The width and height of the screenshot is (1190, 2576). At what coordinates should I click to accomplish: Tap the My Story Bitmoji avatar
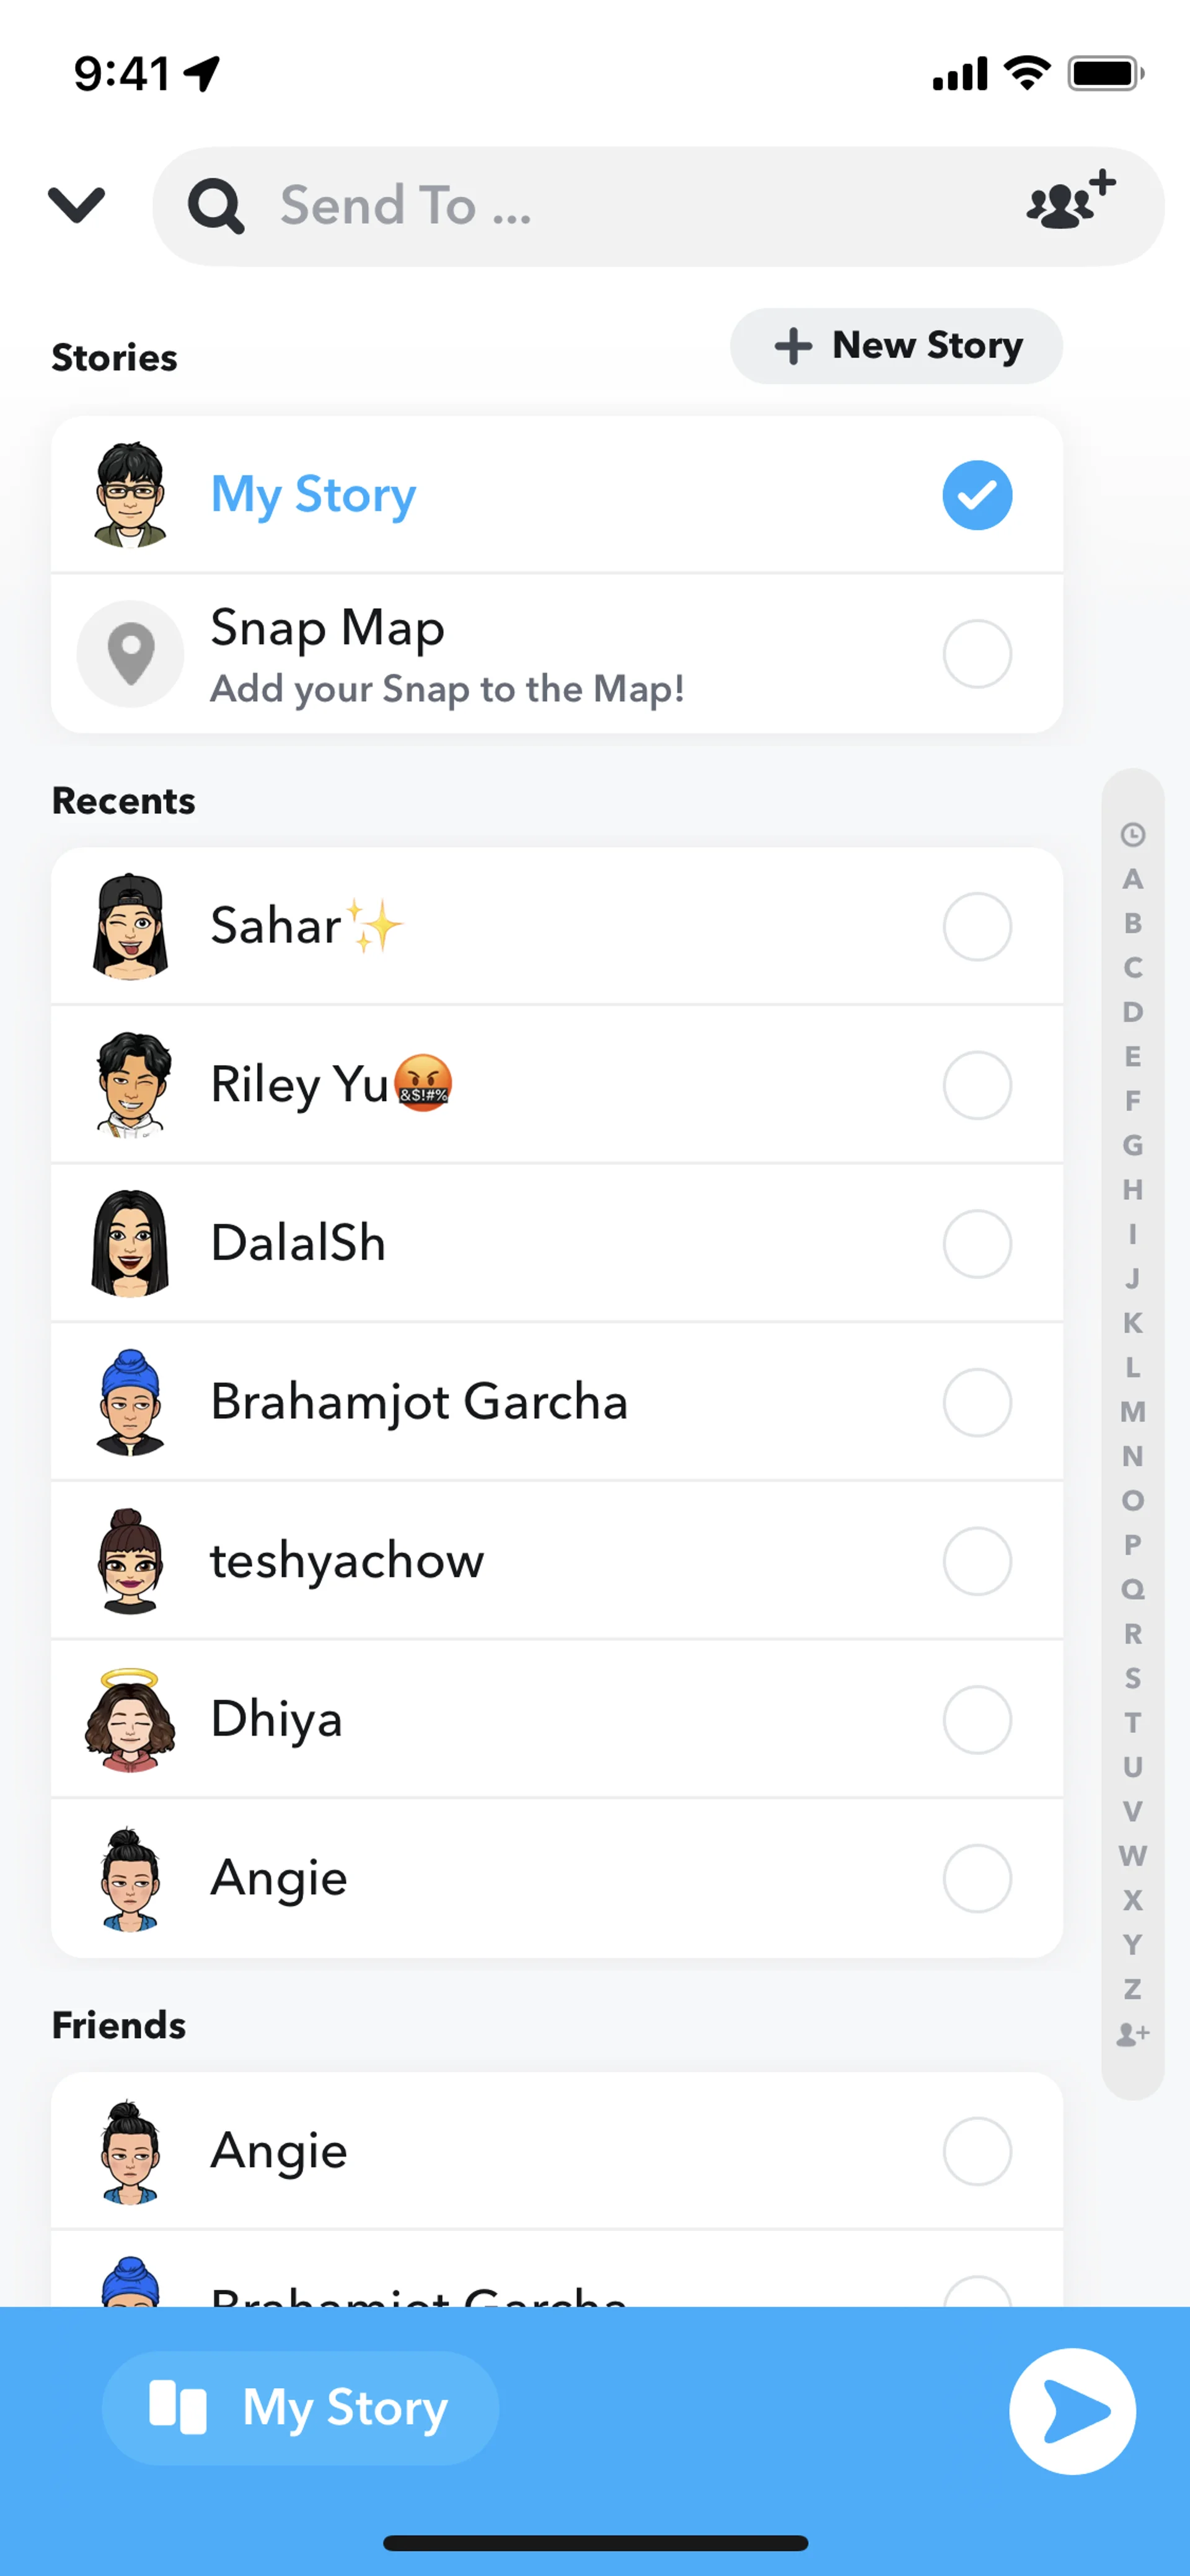point(130,495)
